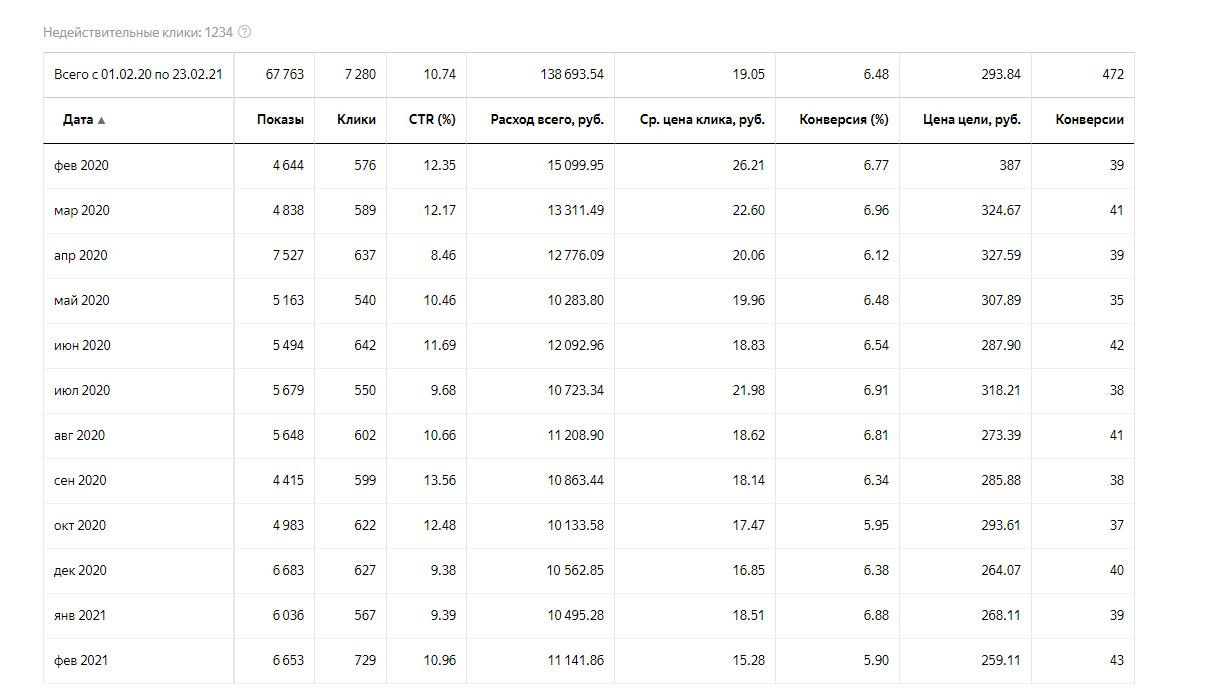
Task: Click the totals row period label
Action: (138, 74)
